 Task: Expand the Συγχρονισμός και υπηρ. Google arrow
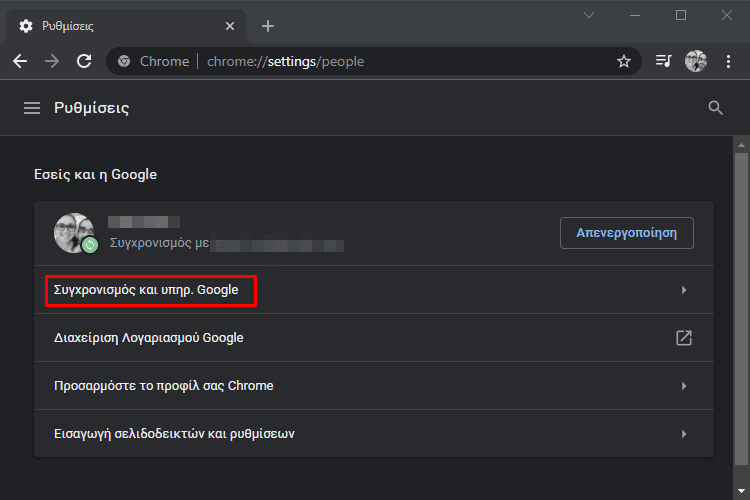tap(684, 290)
